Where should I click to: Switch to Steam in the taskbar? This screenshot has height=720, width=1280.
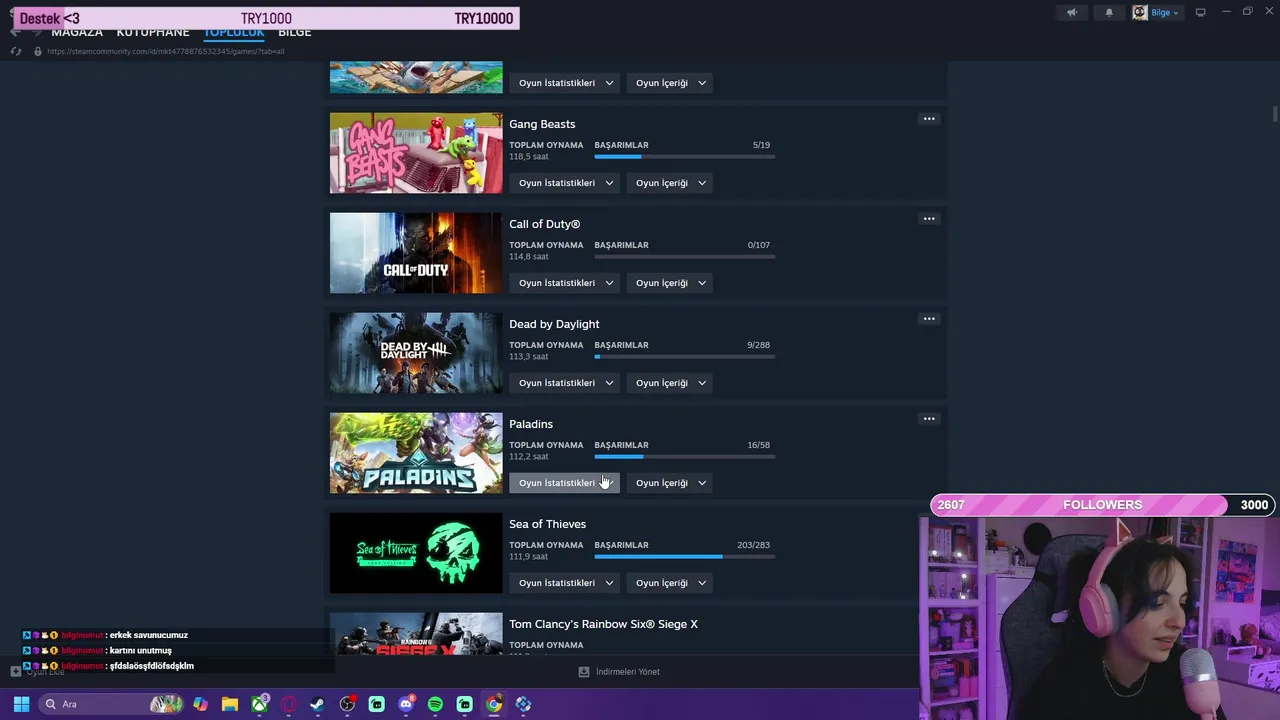point(317,704)
